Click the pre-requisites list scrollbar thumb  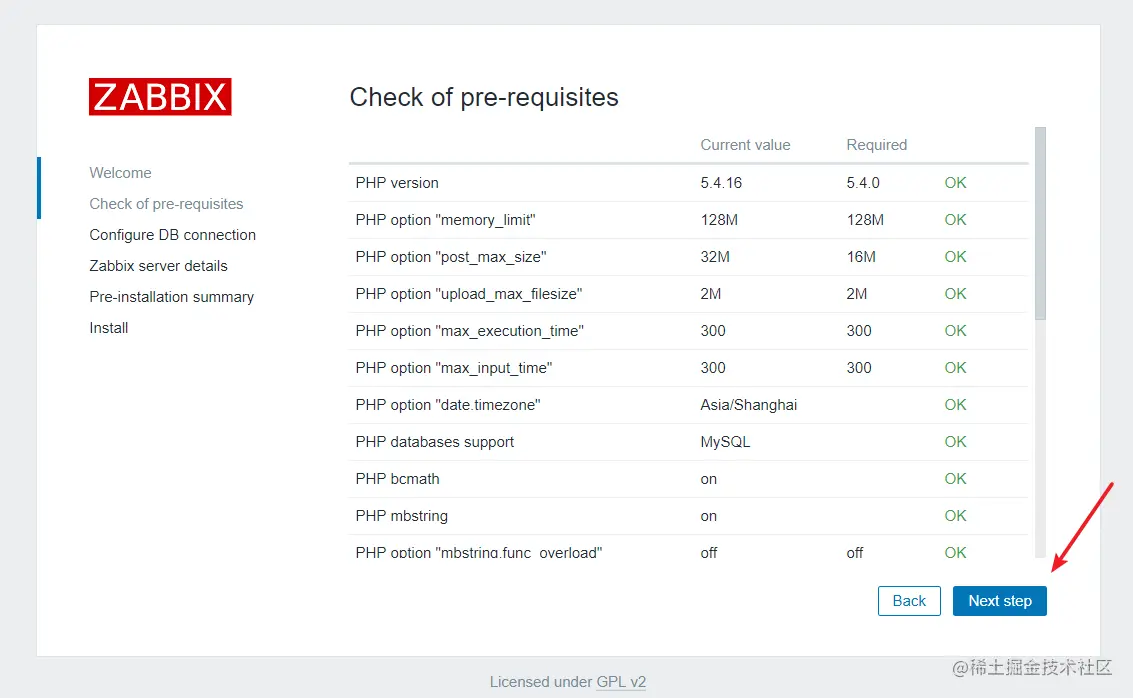click(x=1040, y=223)
